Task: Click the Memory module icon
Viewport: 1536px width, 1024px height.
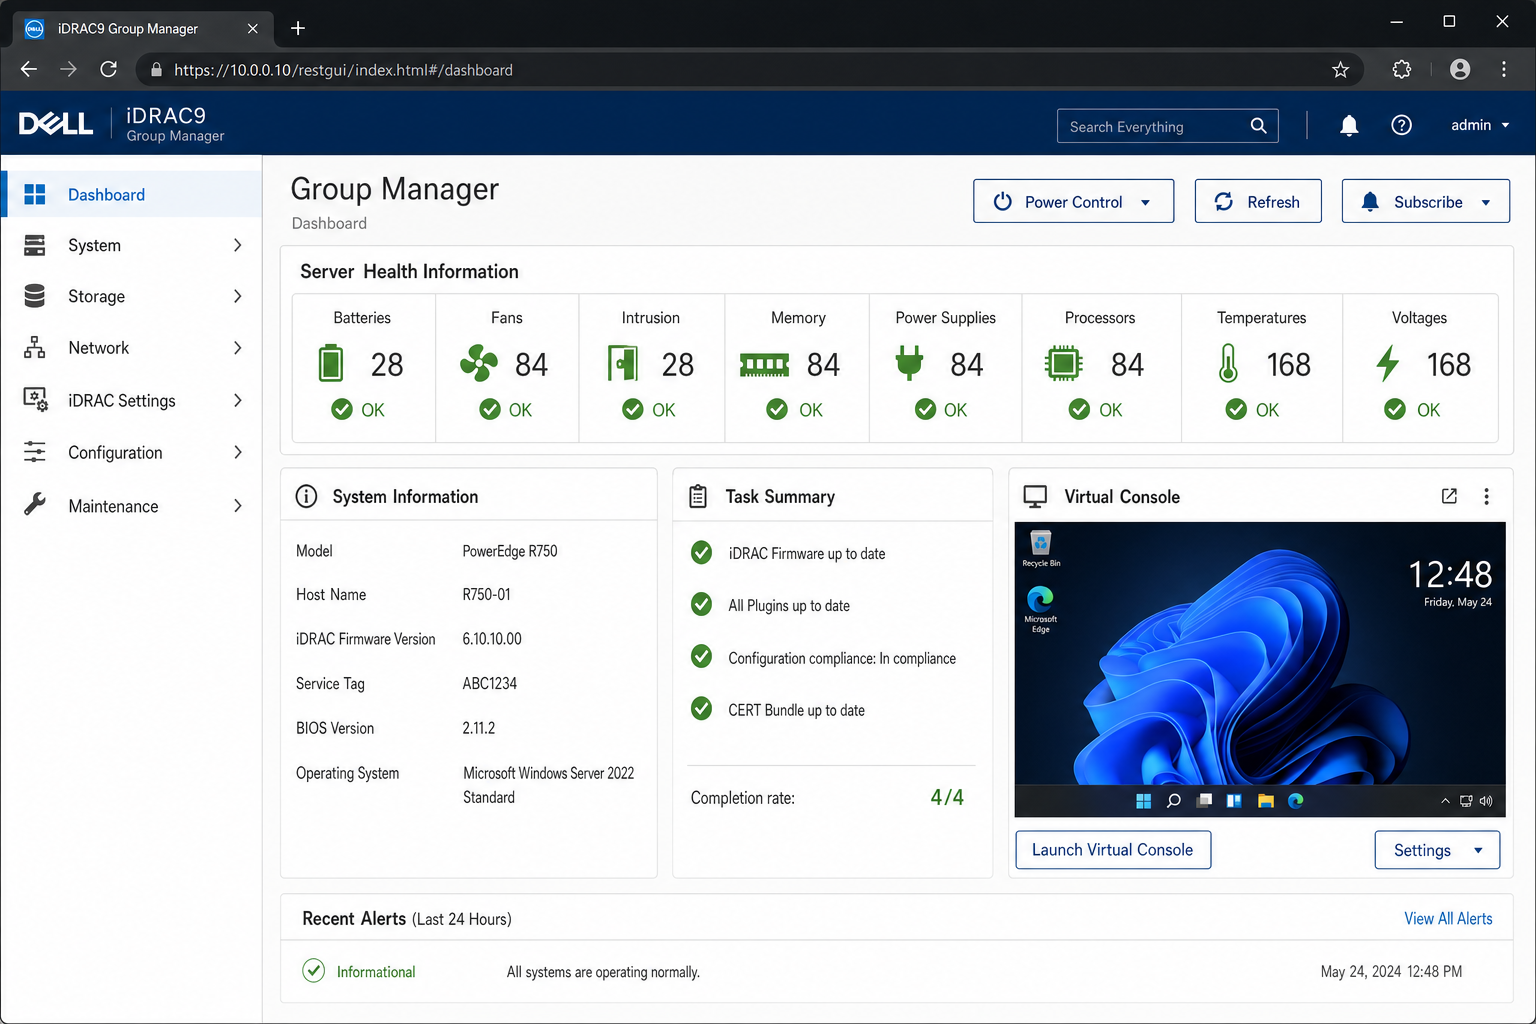Action: [x=765, y=365]
